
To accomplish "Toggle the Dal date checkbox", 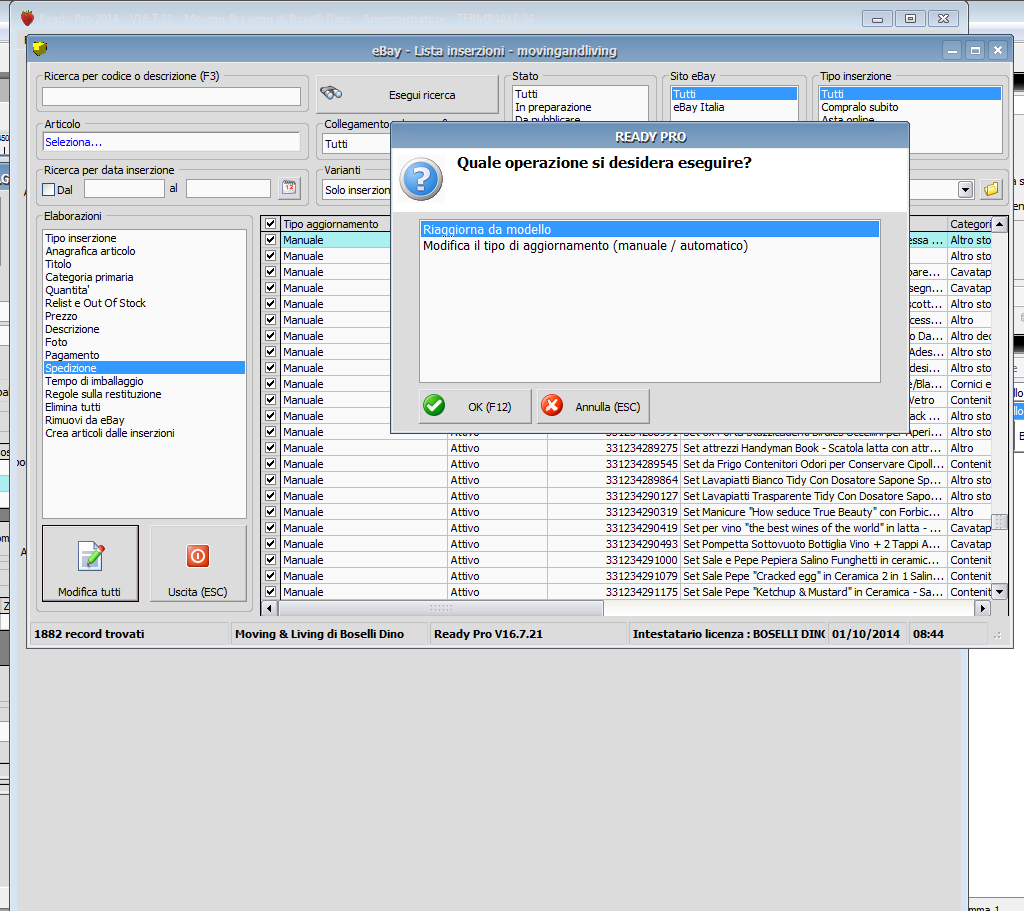I will coord(48,189).
